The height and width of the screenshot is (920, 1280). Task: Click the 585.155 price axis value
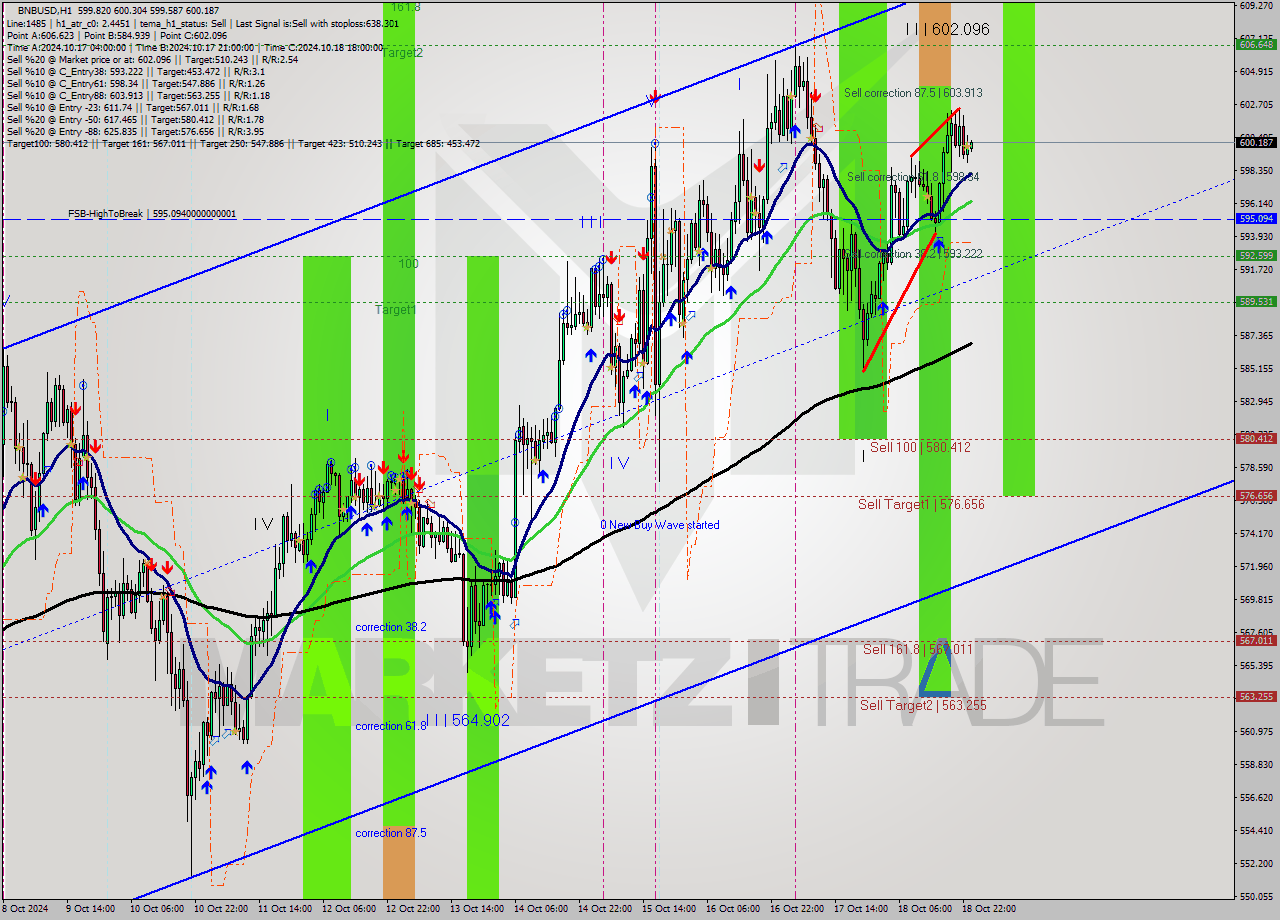coord(1256,369)
